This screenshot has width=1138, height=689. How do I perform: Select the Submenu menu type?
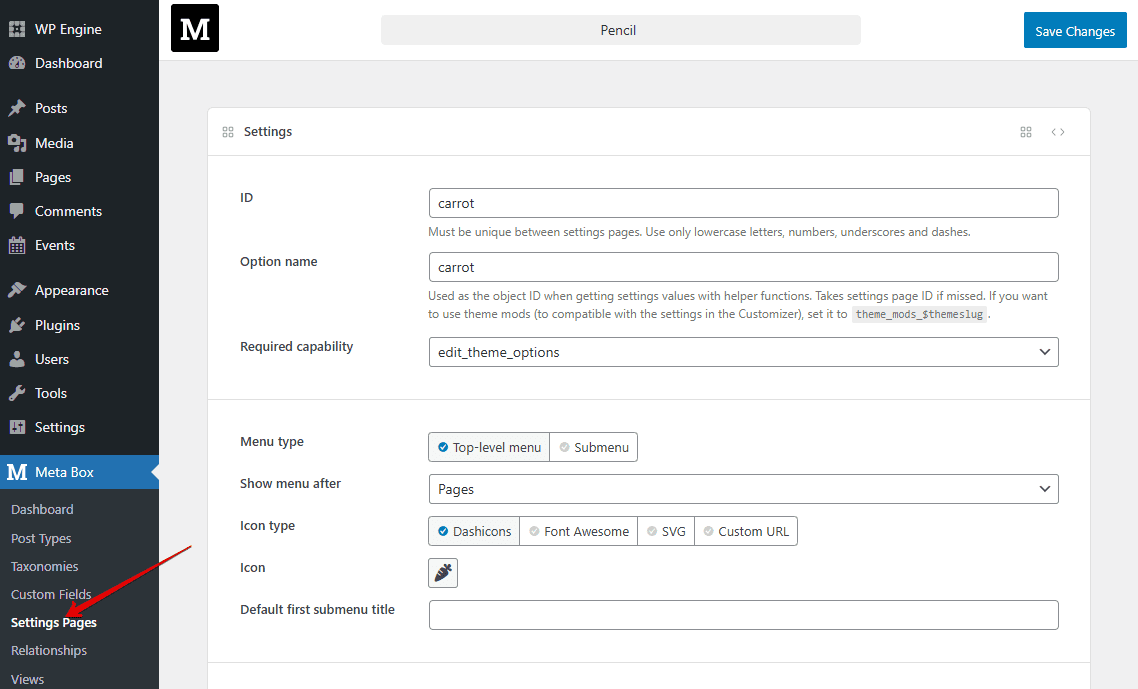point(593,447)
